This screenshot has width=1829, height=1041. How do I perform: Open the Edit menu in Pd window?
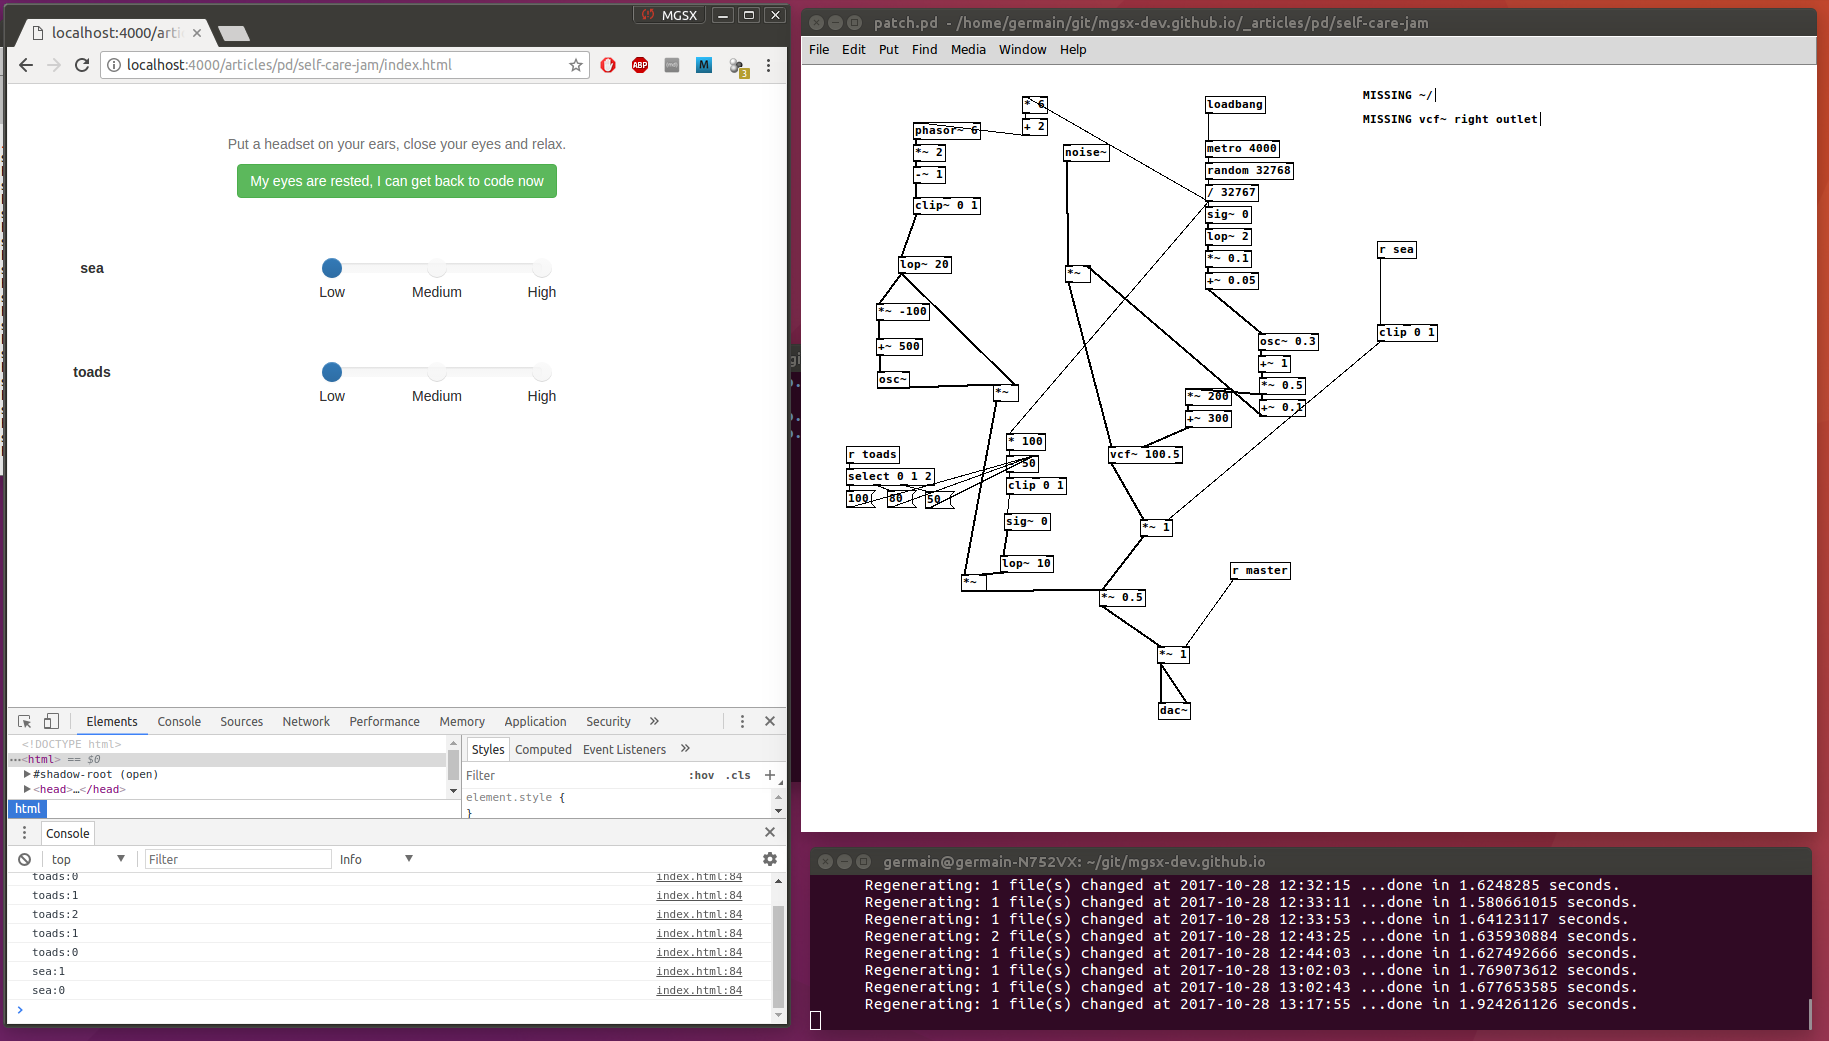point(853,49)
